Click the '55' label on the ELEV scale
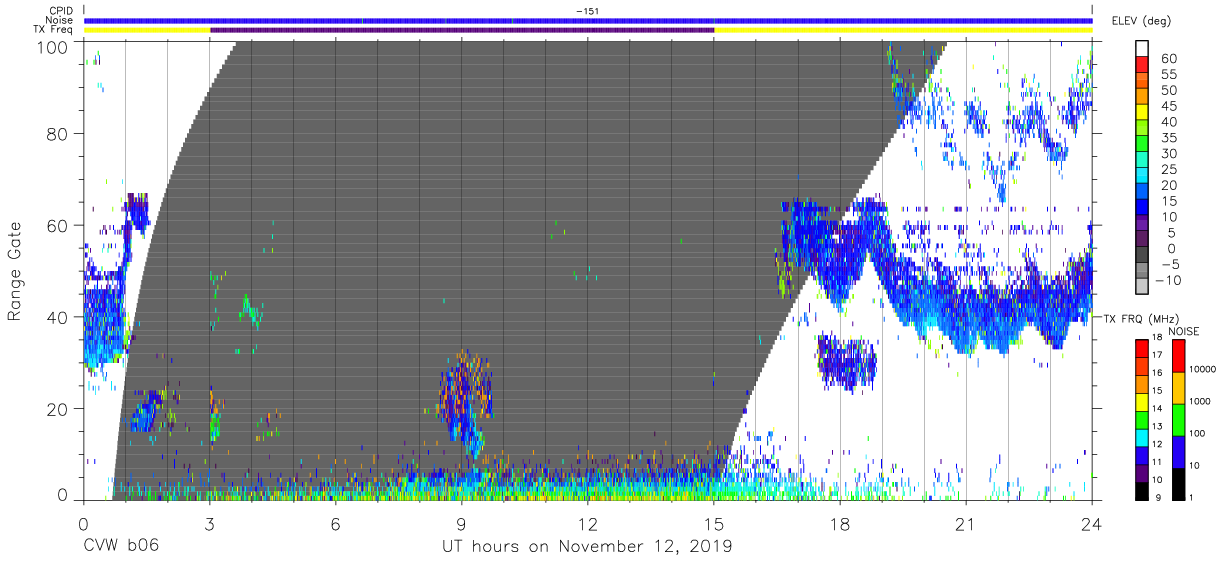1228x567 pixels. [1171, 74]
